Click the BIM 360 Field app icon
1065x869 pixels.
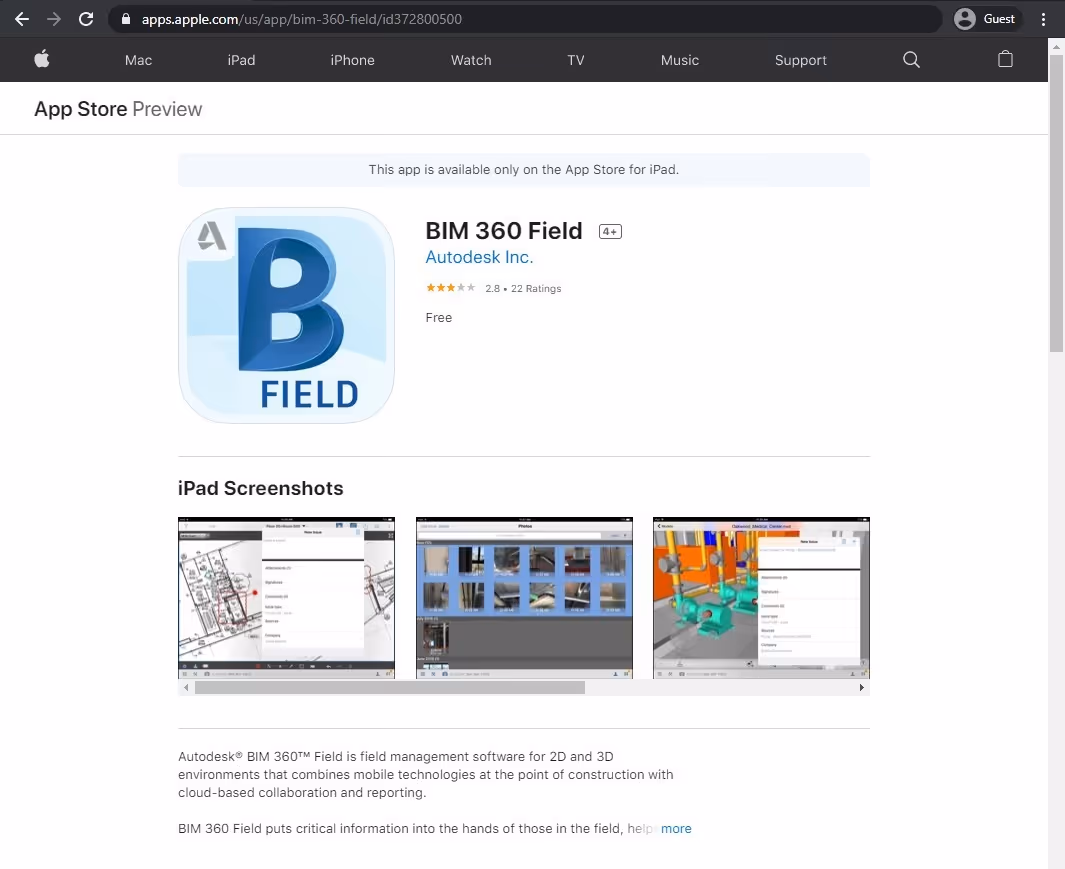click(286, 315)
